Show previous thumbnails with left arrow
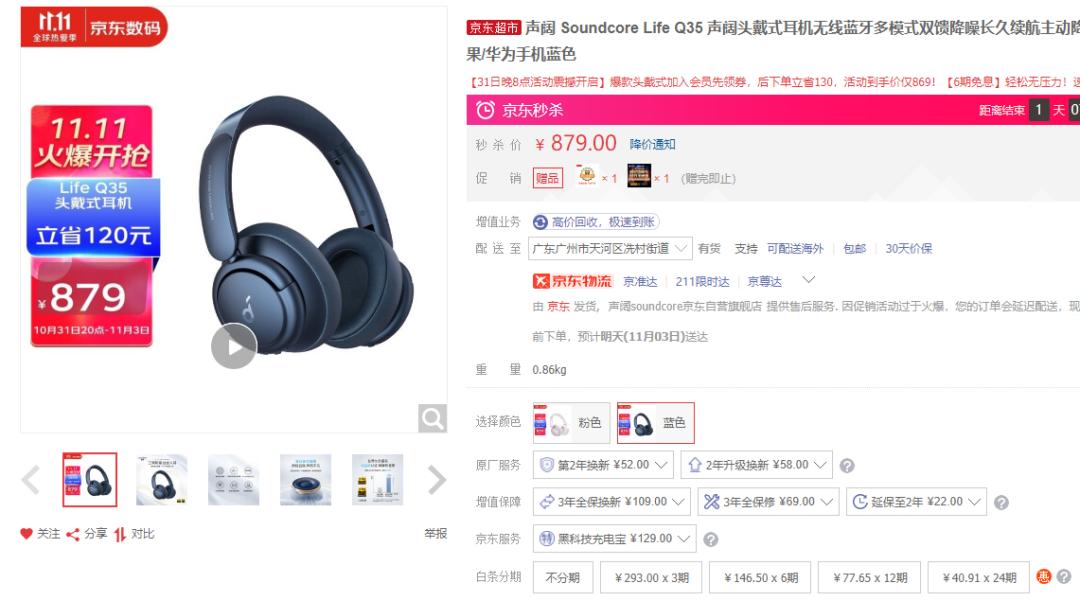The width and height of the screenshot is (1080, 601). pos(30,480)
